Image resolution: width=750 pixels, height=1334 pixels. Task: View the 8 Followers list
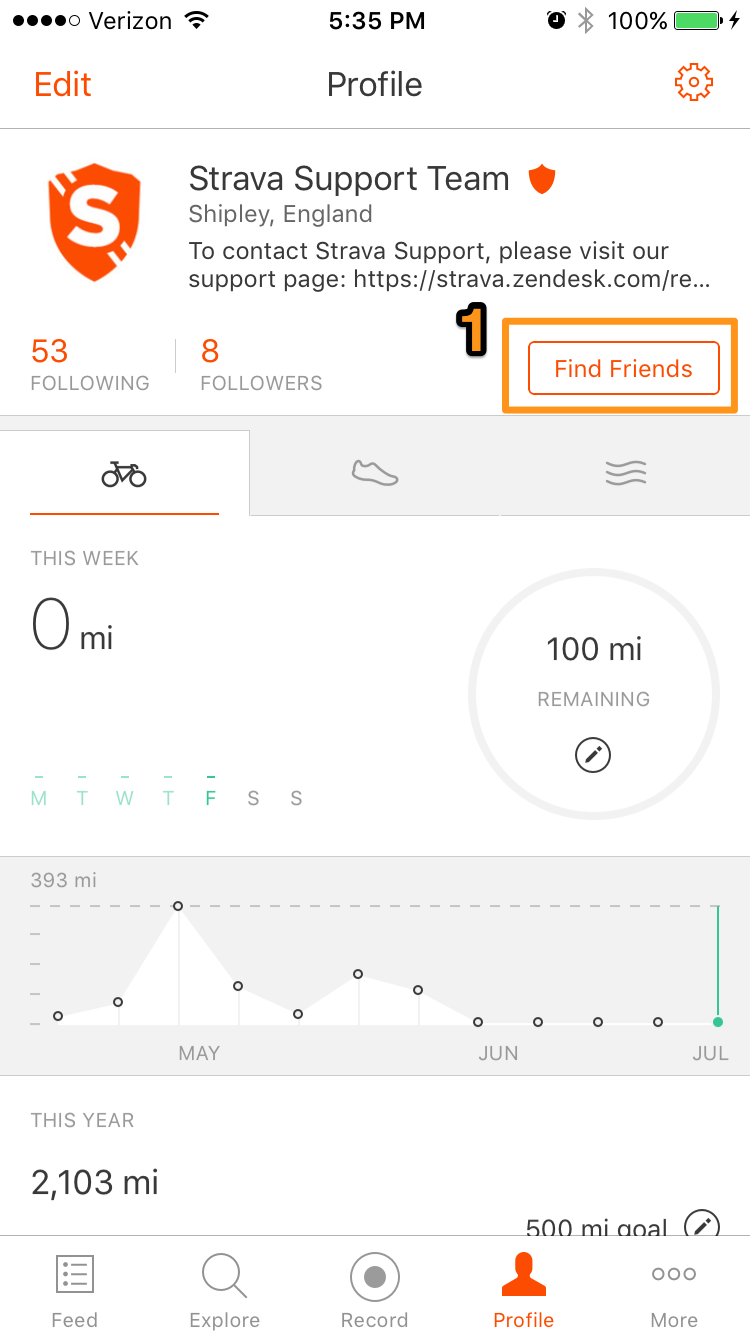coord(261,364)
